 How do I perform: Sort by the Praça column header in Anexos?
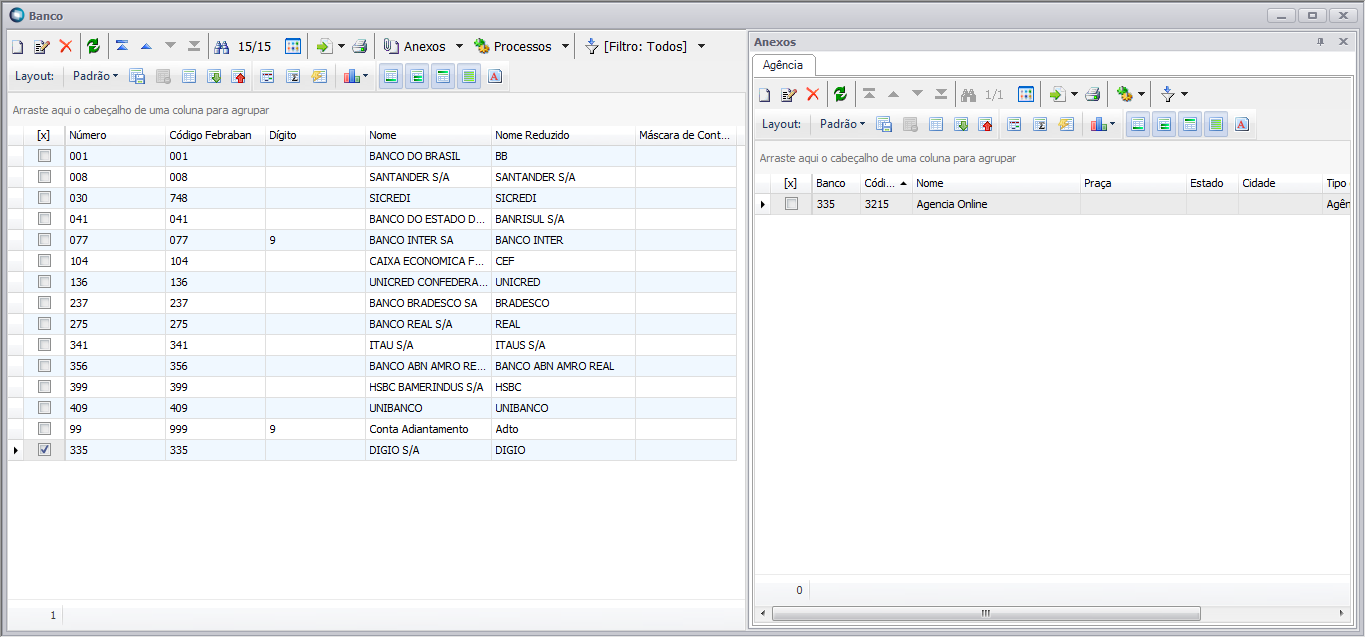click(x=1133, y=183)
